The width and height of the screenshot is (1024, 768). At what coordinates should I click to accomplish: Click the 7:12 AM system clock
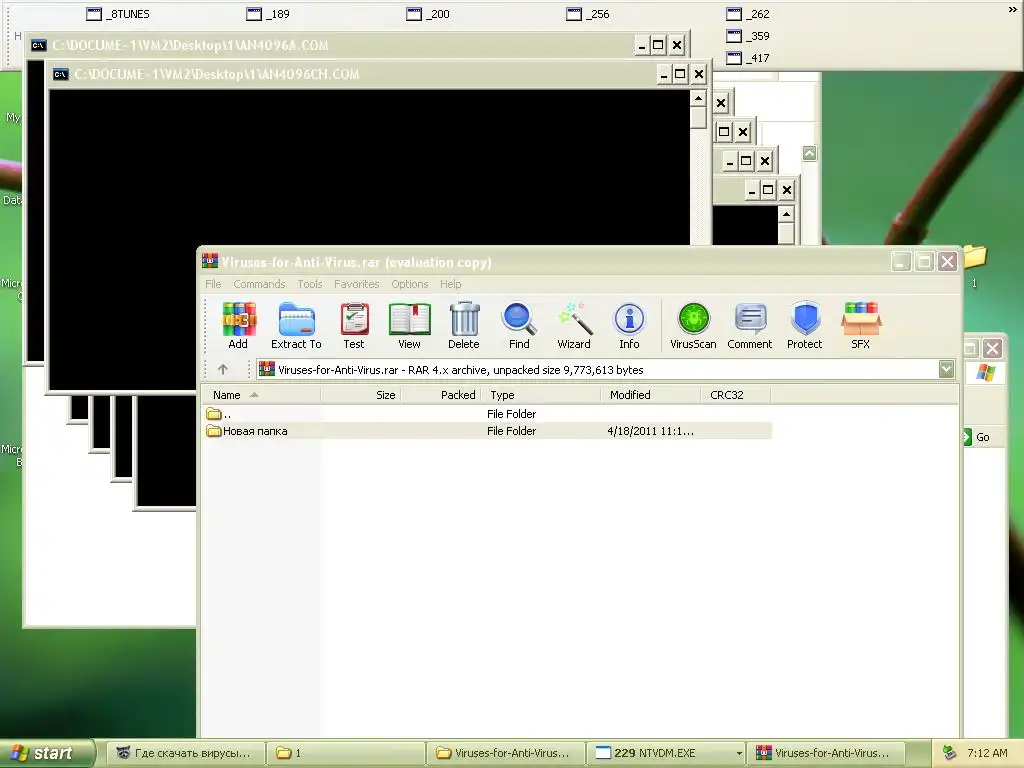pyautogui.click(x=987, y=753)
